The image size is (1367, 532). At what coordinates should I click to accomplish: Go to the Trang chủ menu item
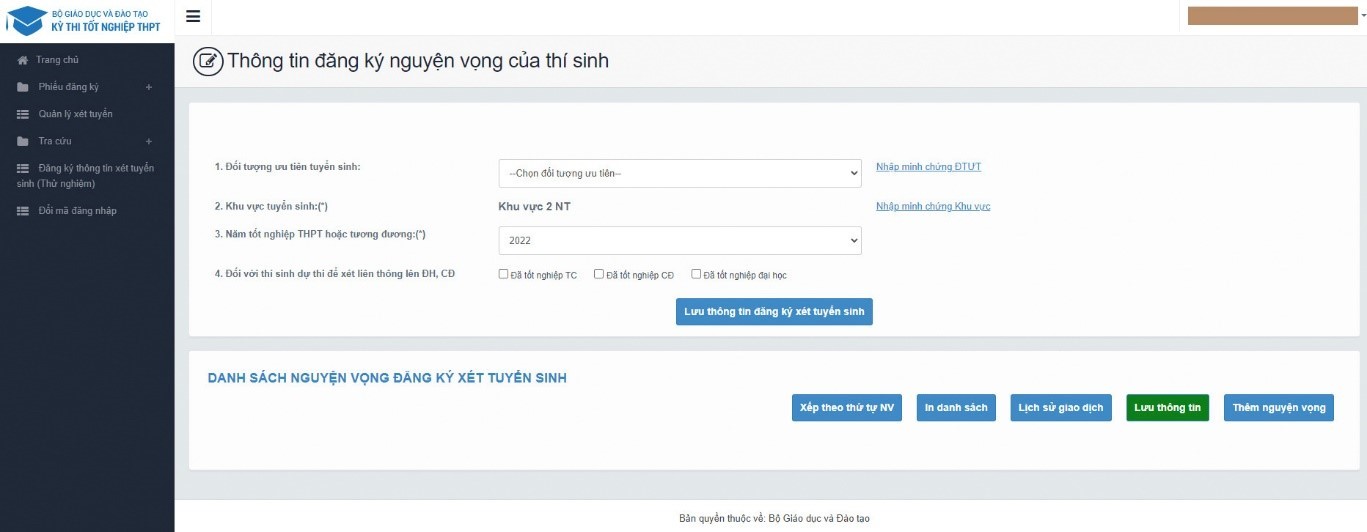(x=57, y=60)
